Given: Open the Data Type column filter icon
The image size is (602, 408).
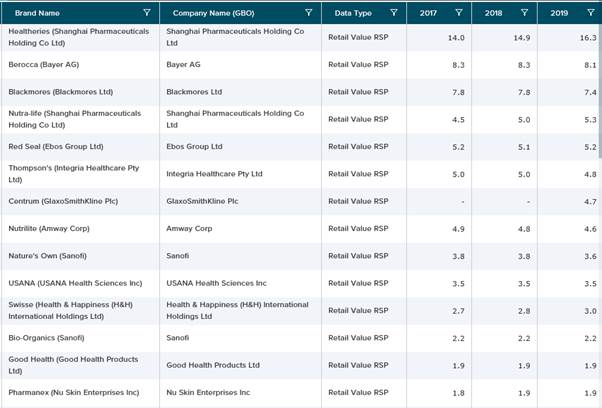Looking at the screenshot, I should pyautogui.click(x=394, y=13).
